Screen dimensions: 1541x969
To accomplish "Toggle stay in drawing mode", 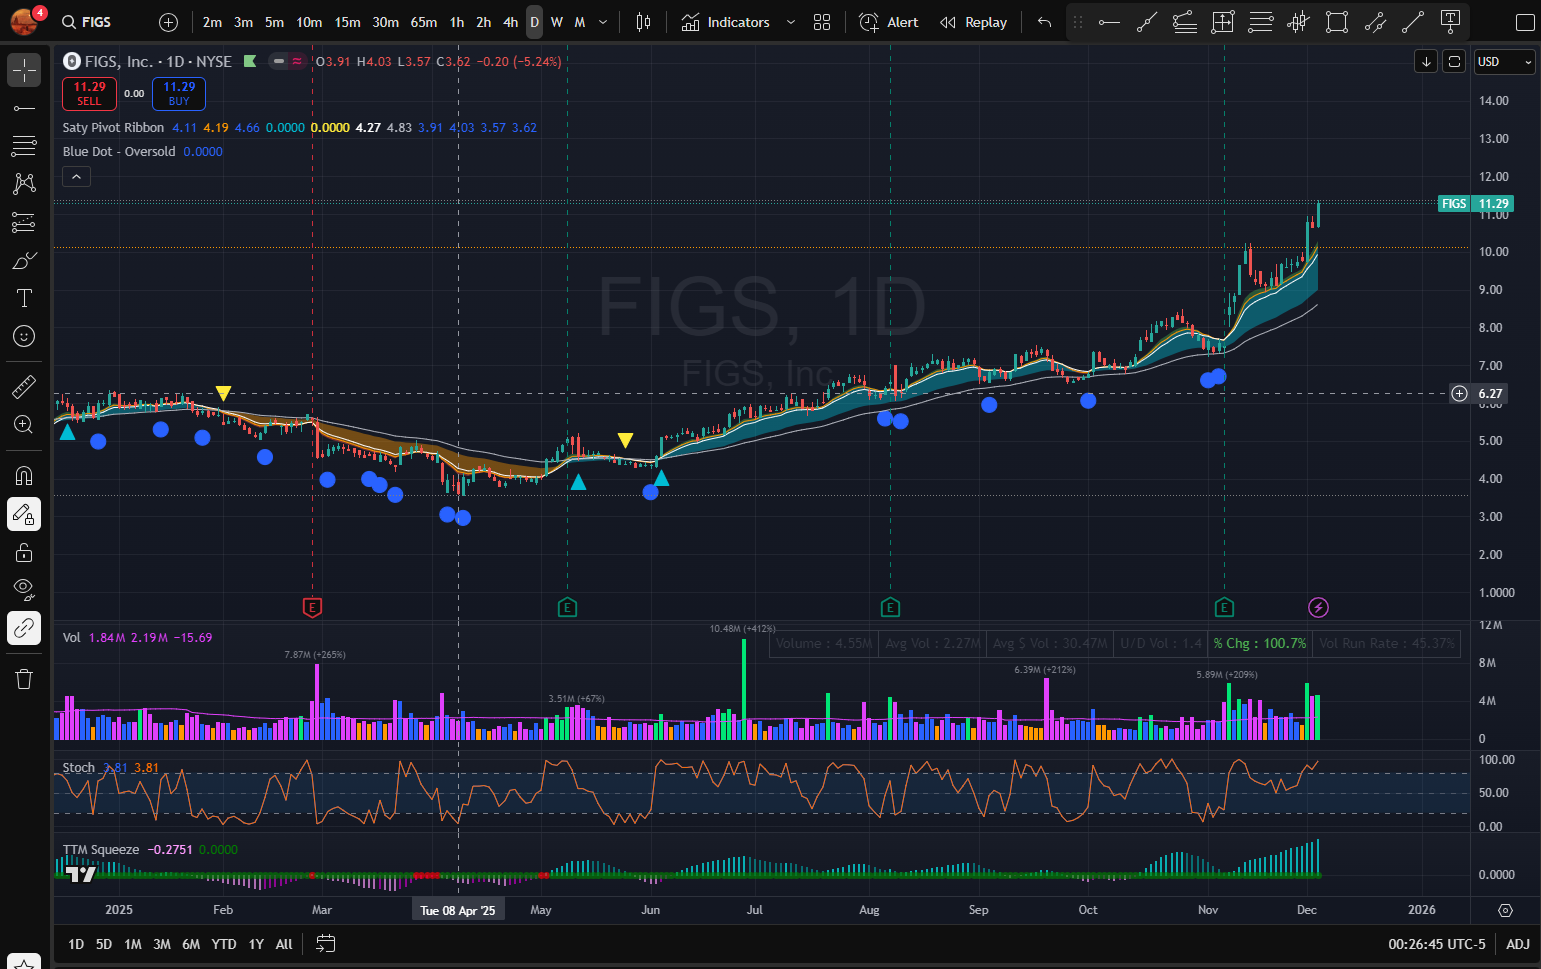I will pyautogui.click(x=24, y=514).
